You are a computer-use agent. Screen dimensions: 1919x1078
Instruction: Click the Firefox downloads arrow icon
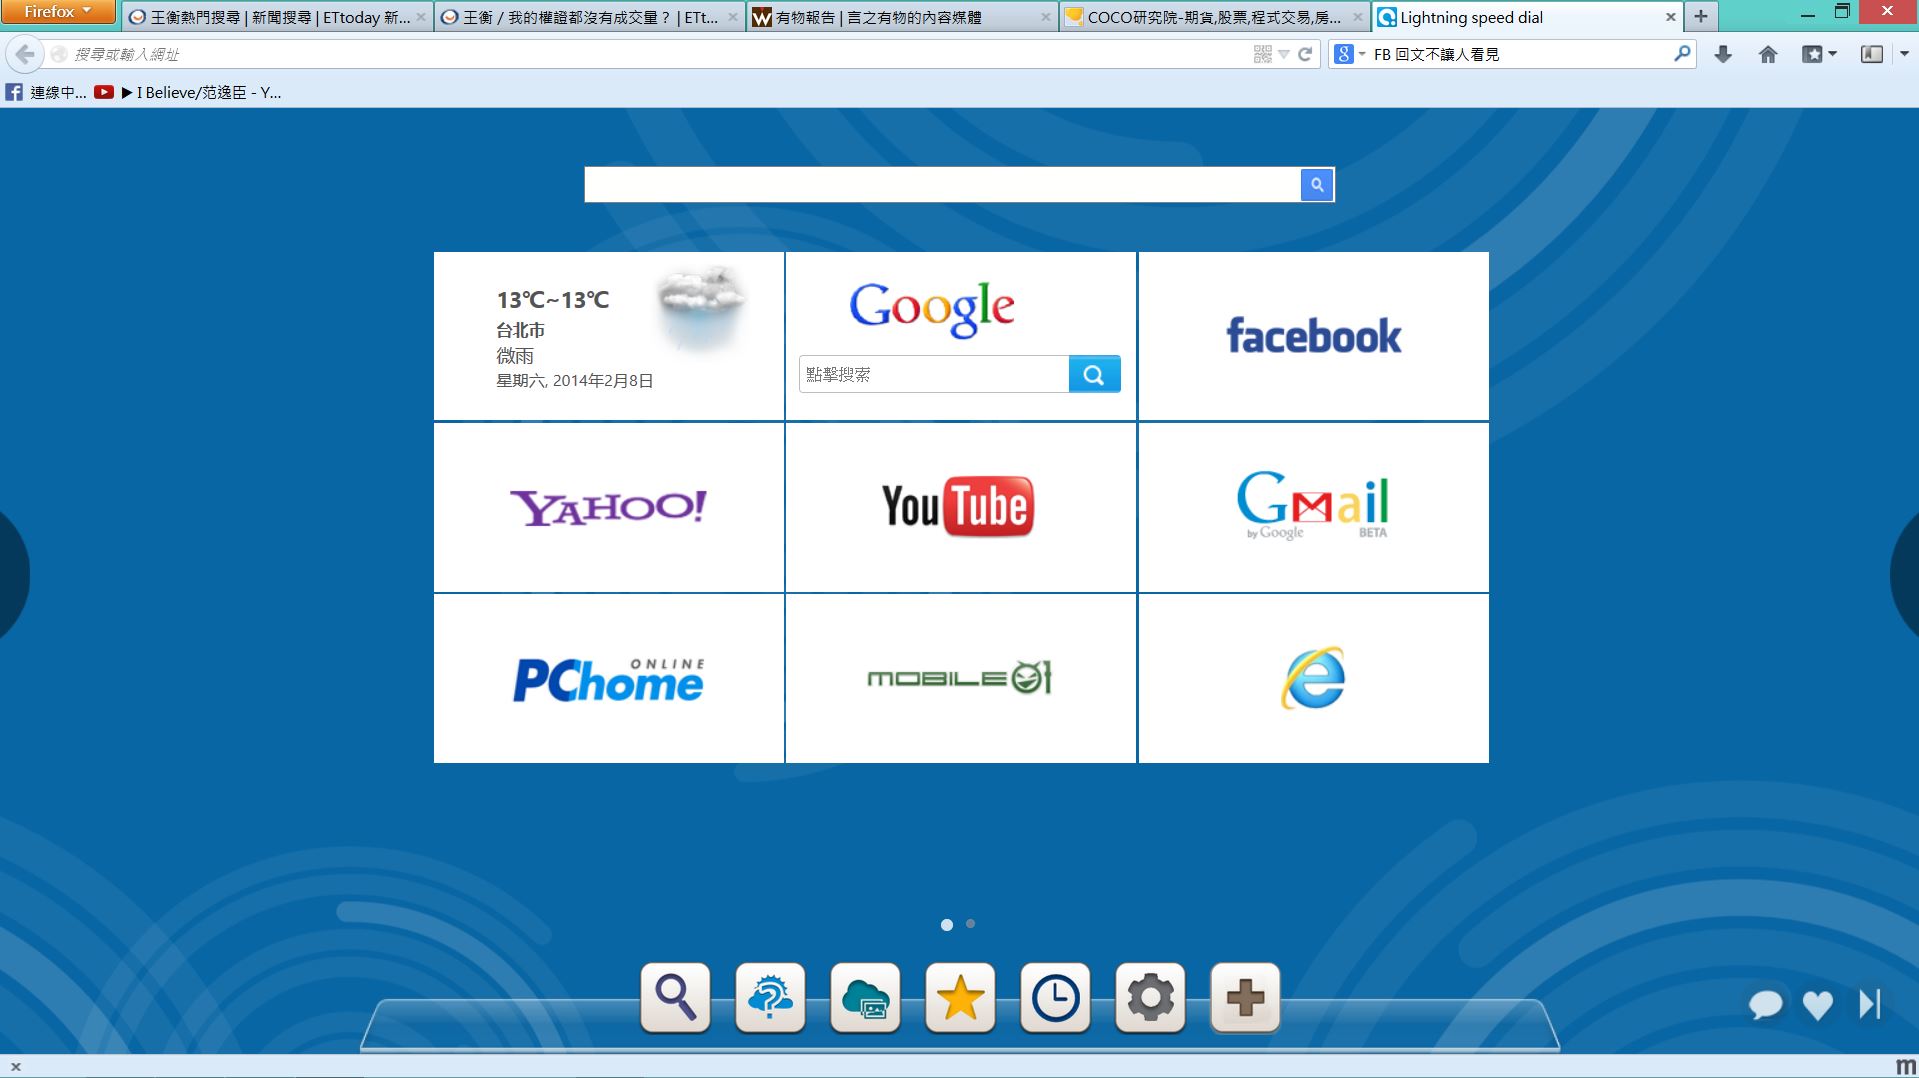tap(1722, 54)
